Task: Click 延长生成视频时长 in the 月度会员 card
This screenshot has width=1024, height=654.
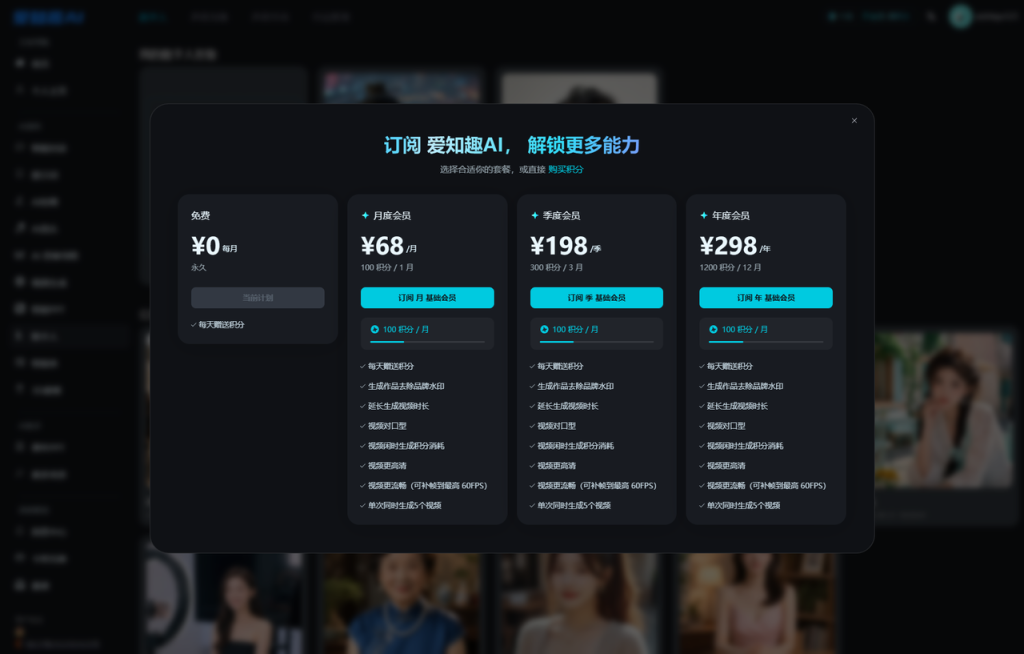Action: tap(398, 406)
